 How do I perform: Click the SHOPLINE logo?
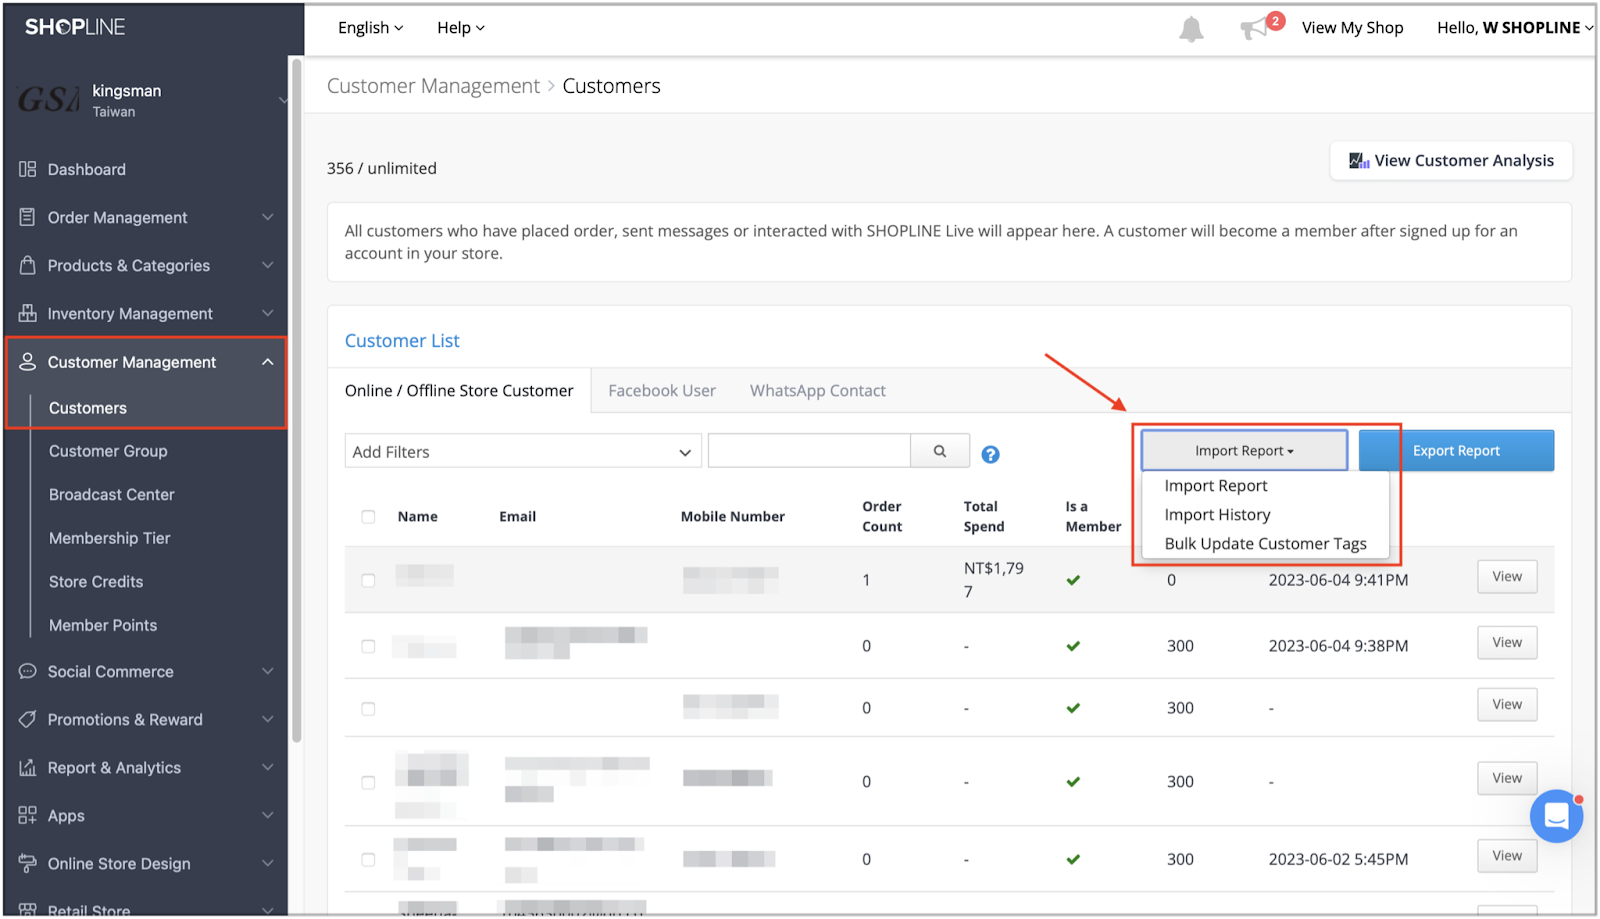coord(75,27)
